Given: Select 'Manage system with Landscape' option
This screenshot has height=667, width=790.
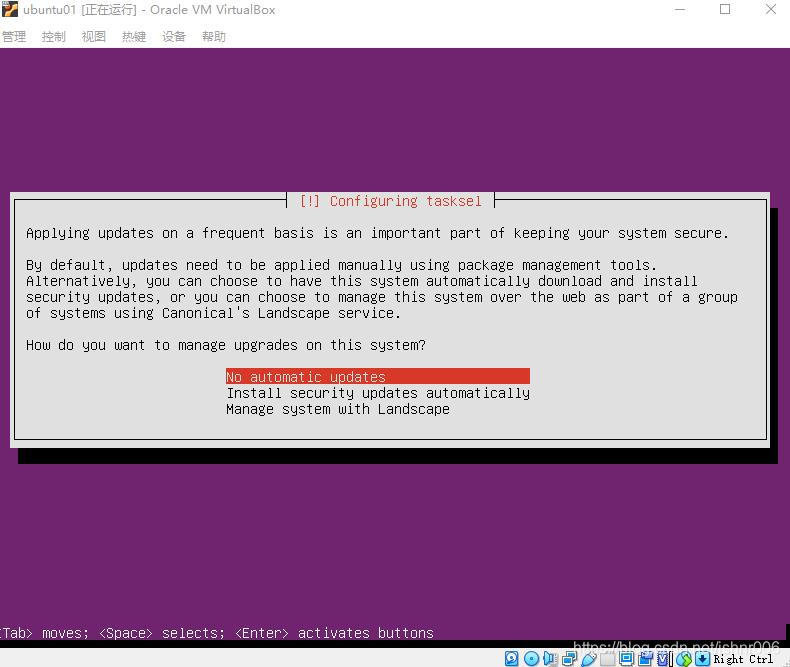Looking at the screenshot, I should [338, 409].
